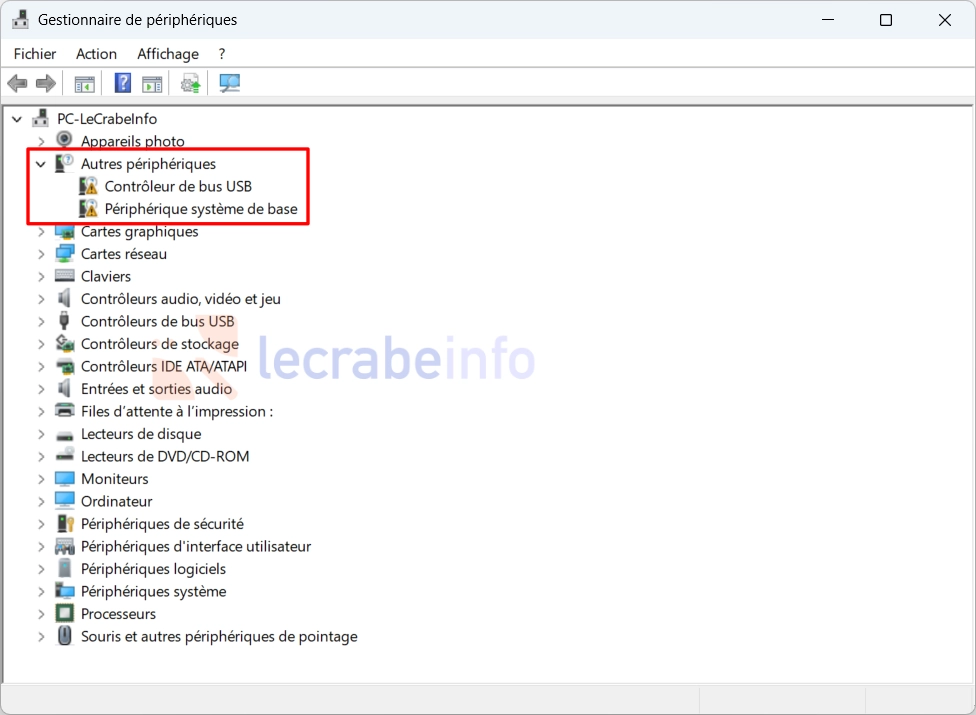Expand the Cartes graphiques category
Image resolution: width=976 pixels, height=715 pixels.
click(41, 232)
